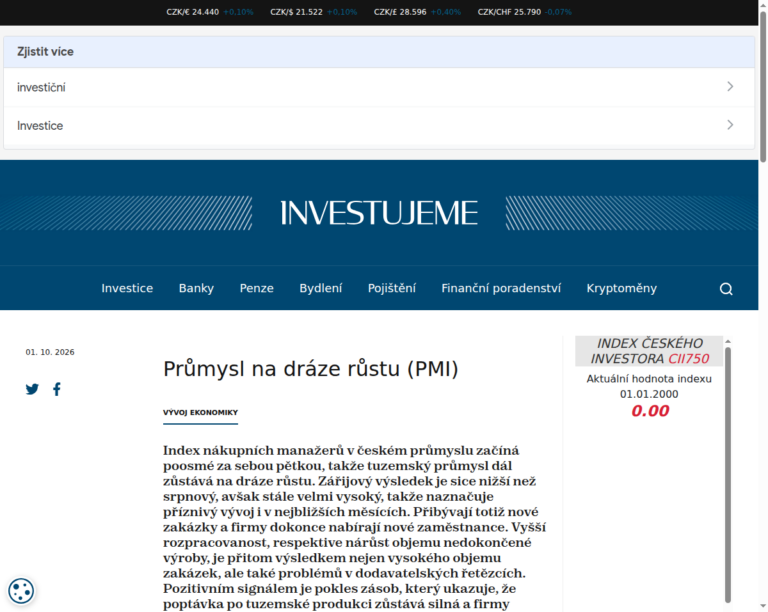Select the Bydlení menu item
The height and width of the screenshot is (612, 768).
(320, 288)
